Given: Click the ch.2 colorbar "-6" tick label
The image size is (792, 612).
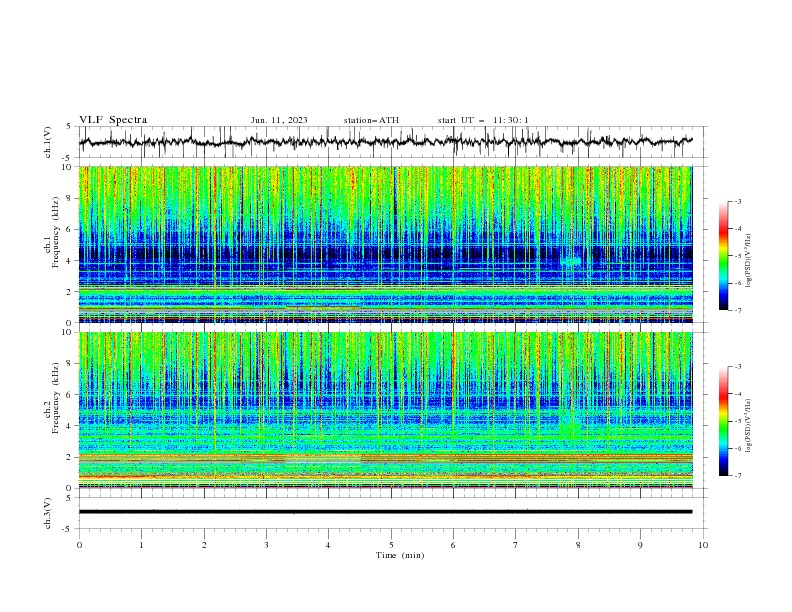Looking at the screenshot, I should point(737,448).
